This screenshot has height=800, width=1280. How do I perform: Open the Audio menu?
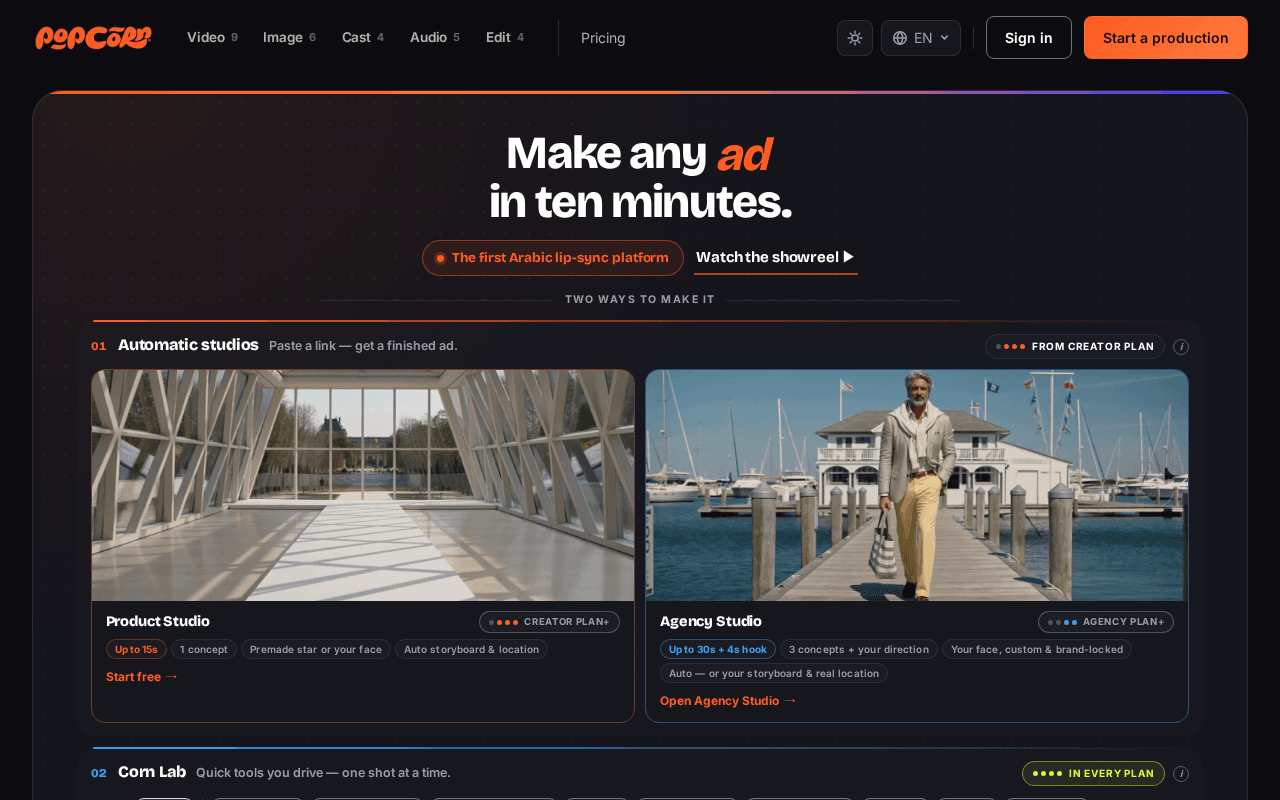tap(435, 38)
